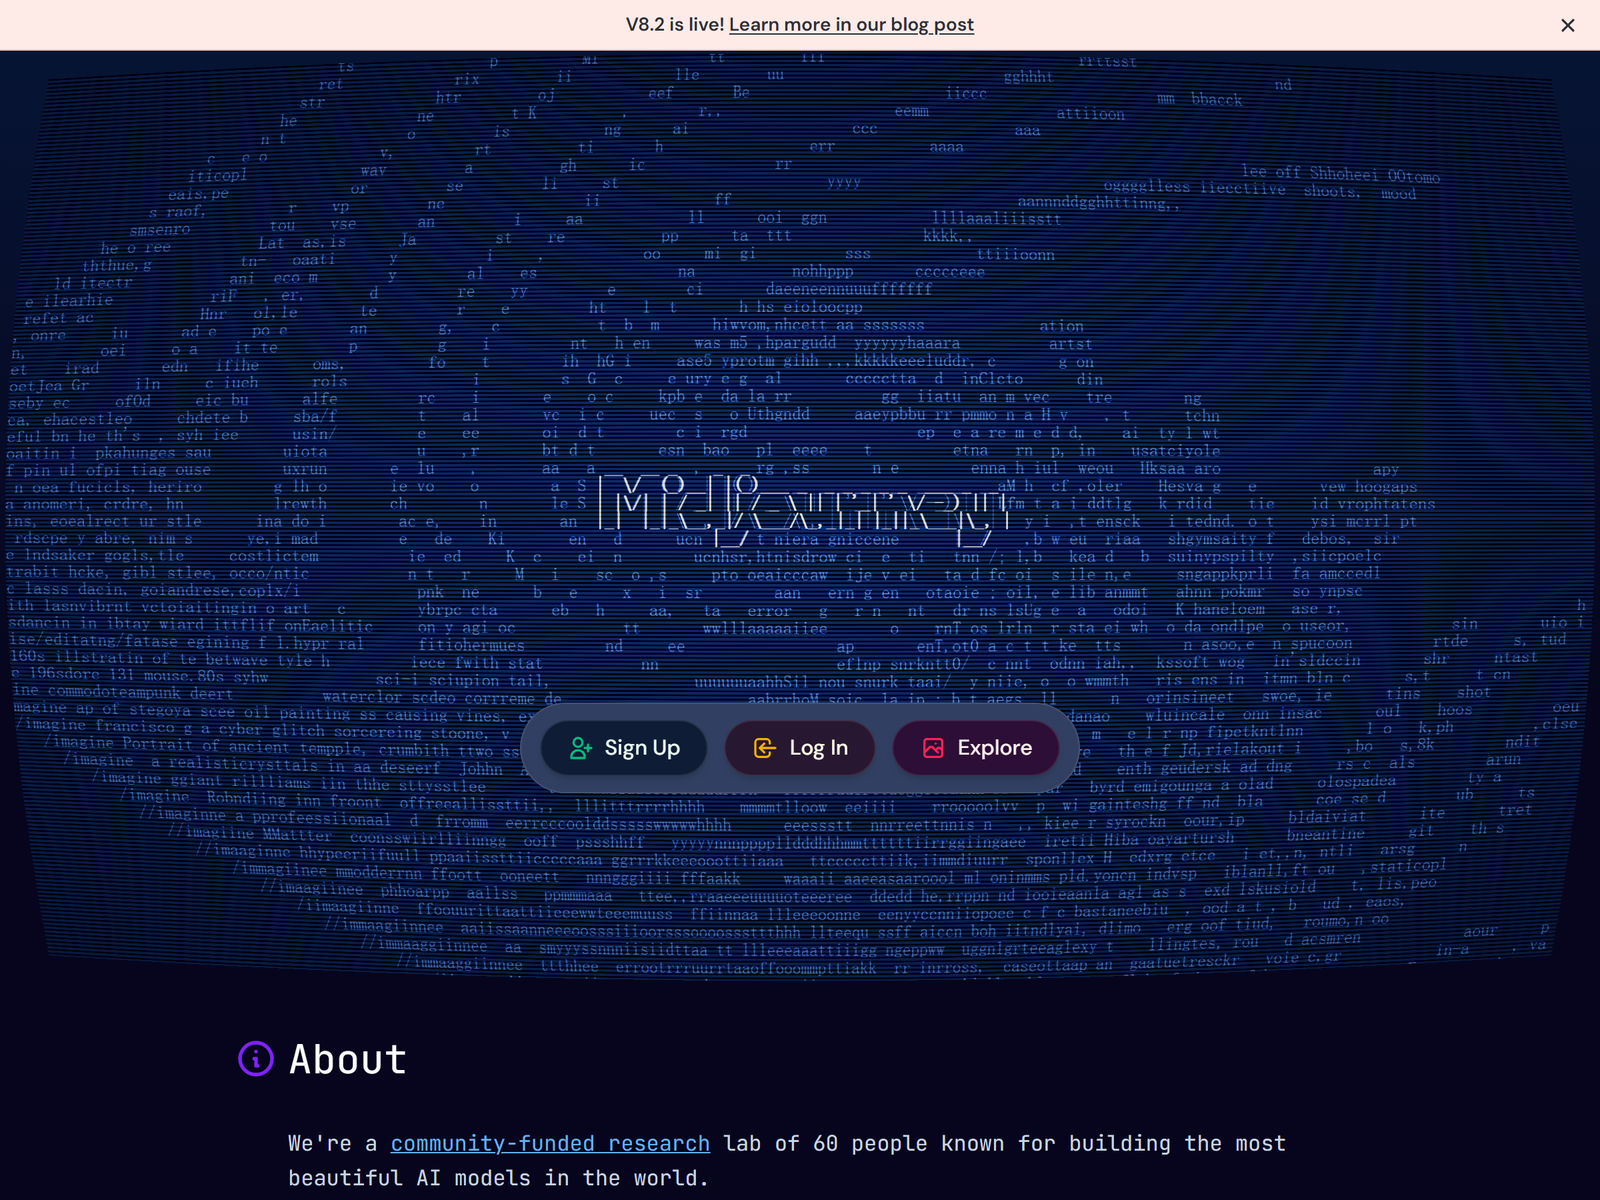Click 'lab of 60 people known for building' text
This screenshot has width=1600, height=1200.
tap(947, 1143)
